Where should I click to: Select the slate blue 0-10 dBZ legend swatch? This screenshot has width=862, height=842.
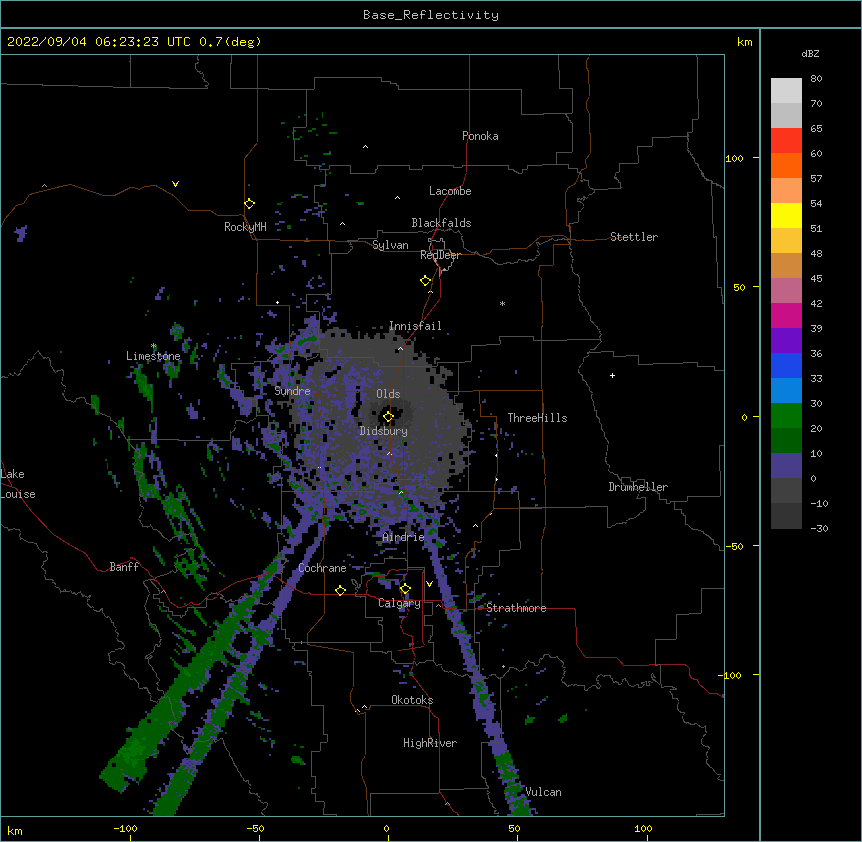point(786,466)
